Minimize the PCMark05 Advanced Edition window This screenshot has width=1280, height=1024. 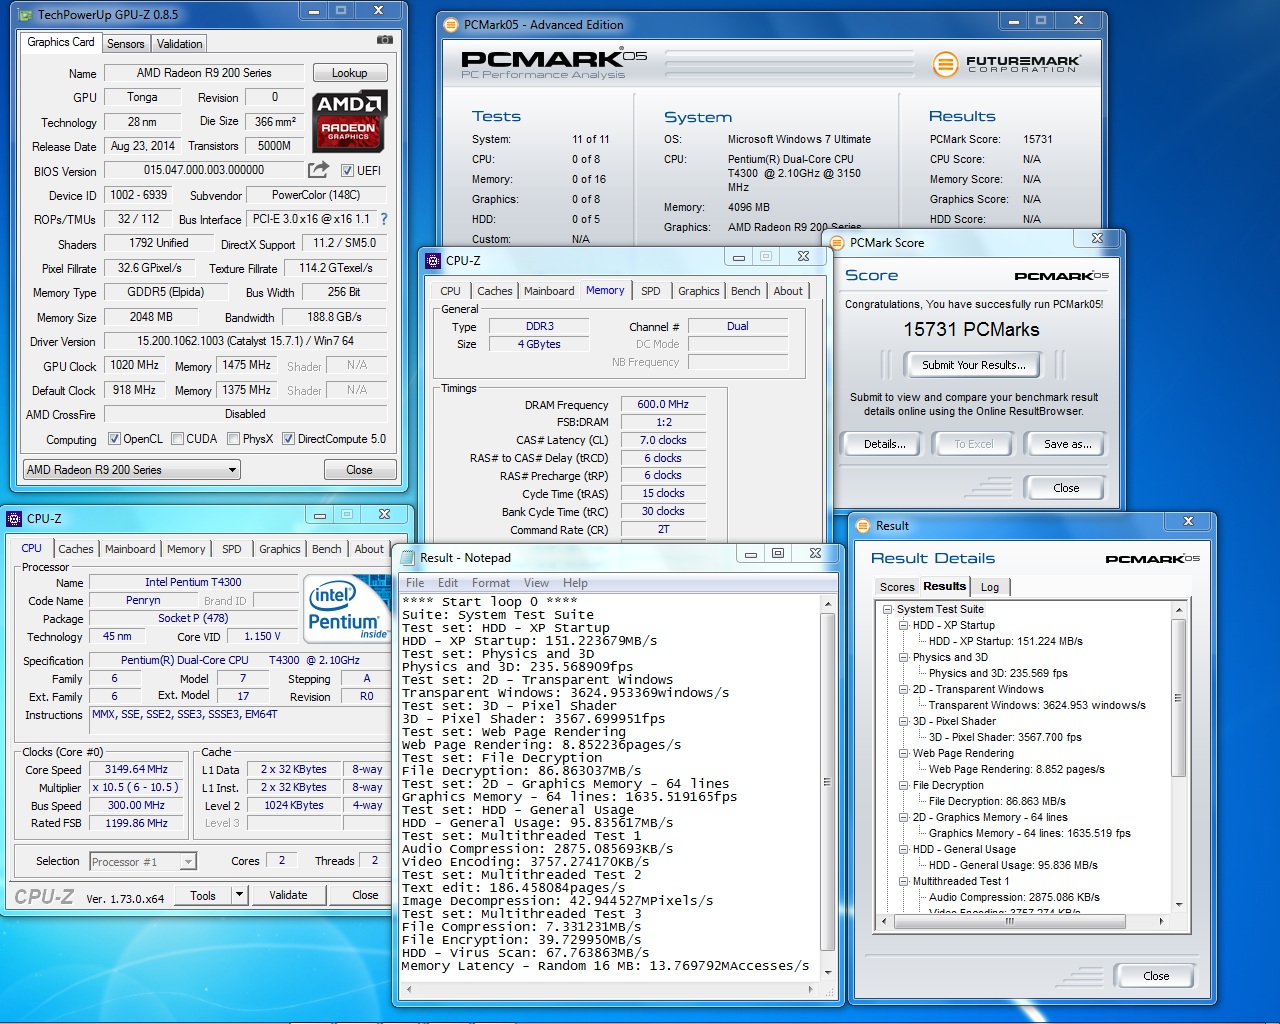tap(1013, 20)
